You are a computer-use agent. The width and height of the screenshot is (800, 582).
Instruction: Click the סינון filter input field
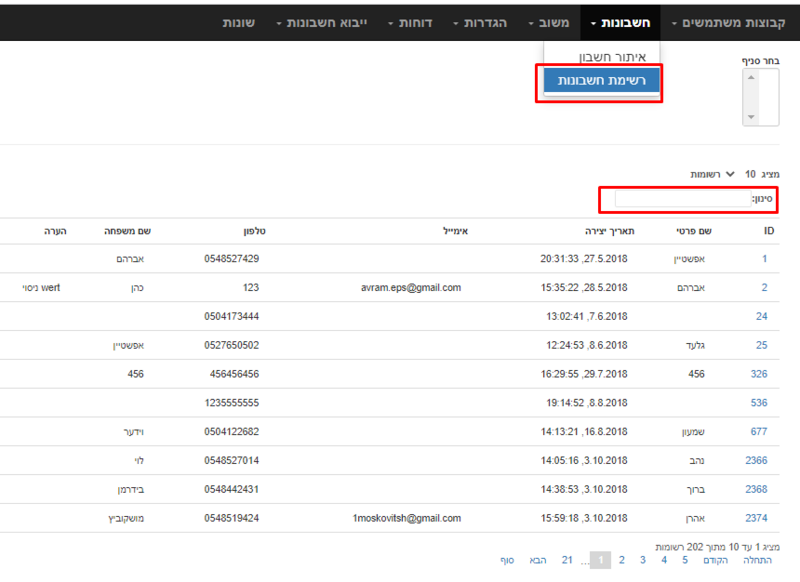(x=683, y=198)
